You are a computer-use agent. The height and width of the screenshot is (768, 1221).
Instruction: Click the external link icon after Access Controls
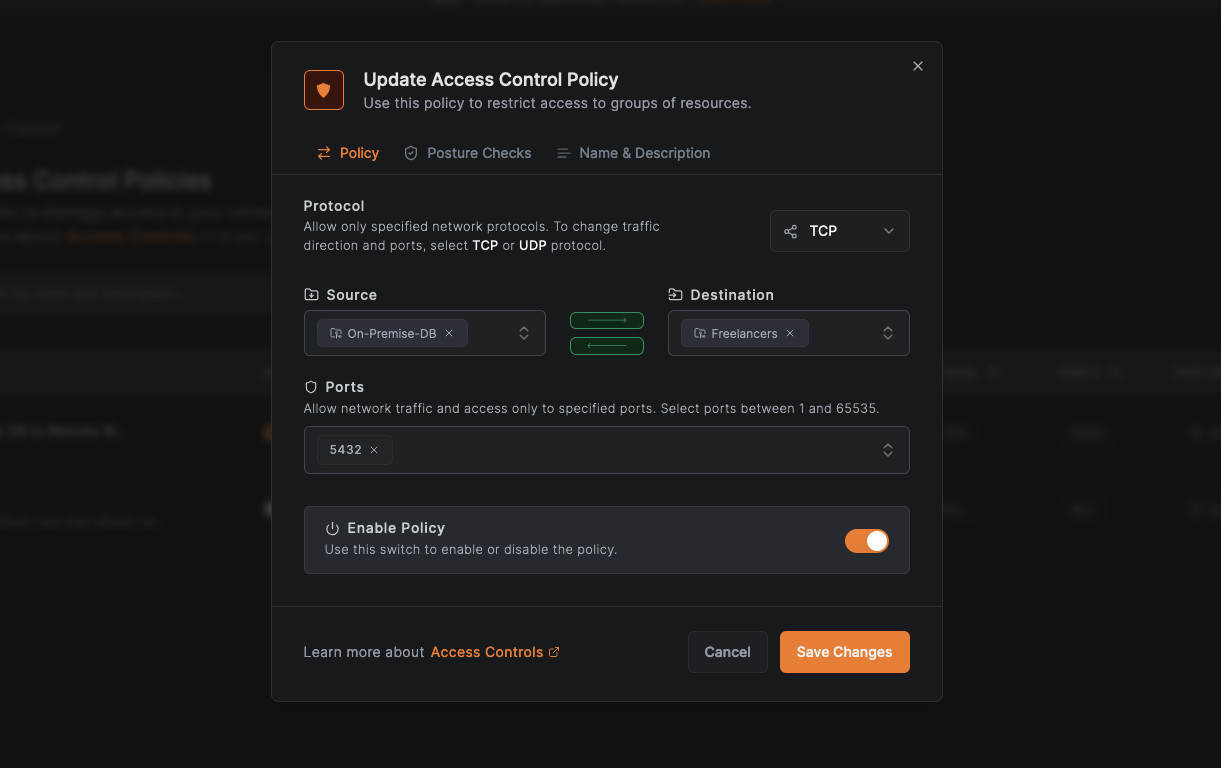click(x=554, y=651)
